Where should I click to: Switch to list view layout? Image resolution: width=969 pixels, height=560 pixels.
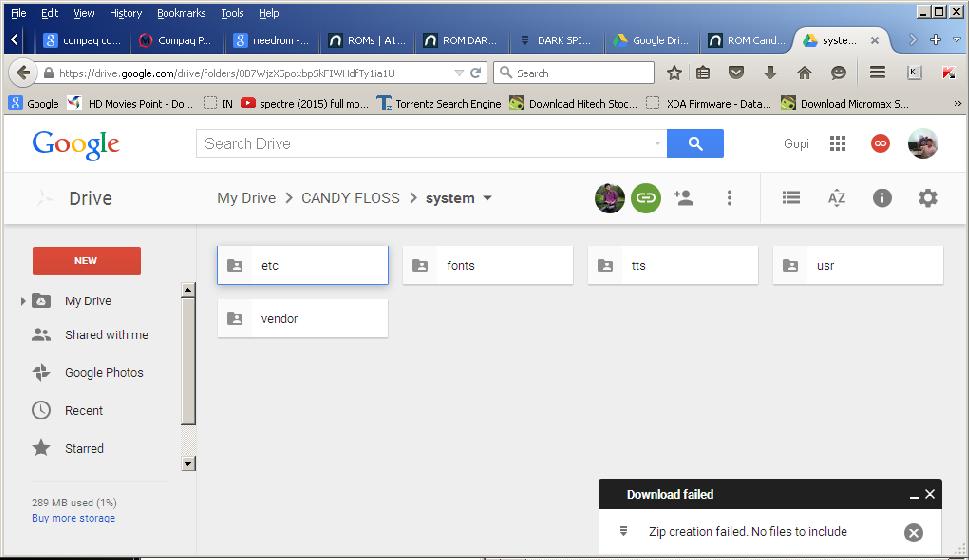click(x=791, y=198)
